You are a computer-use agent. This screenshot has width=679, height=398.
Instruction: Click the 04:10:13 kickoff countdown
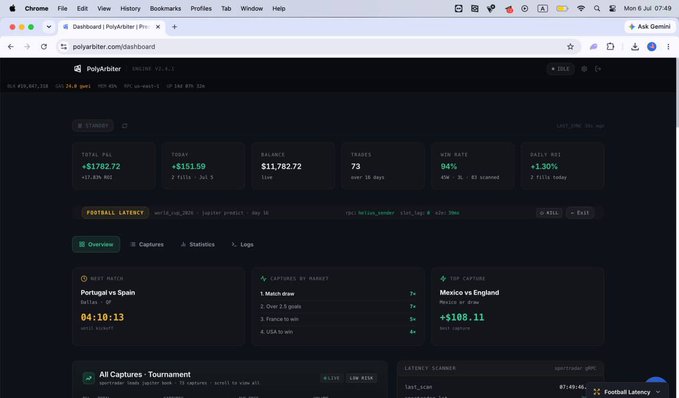(102, 317)
